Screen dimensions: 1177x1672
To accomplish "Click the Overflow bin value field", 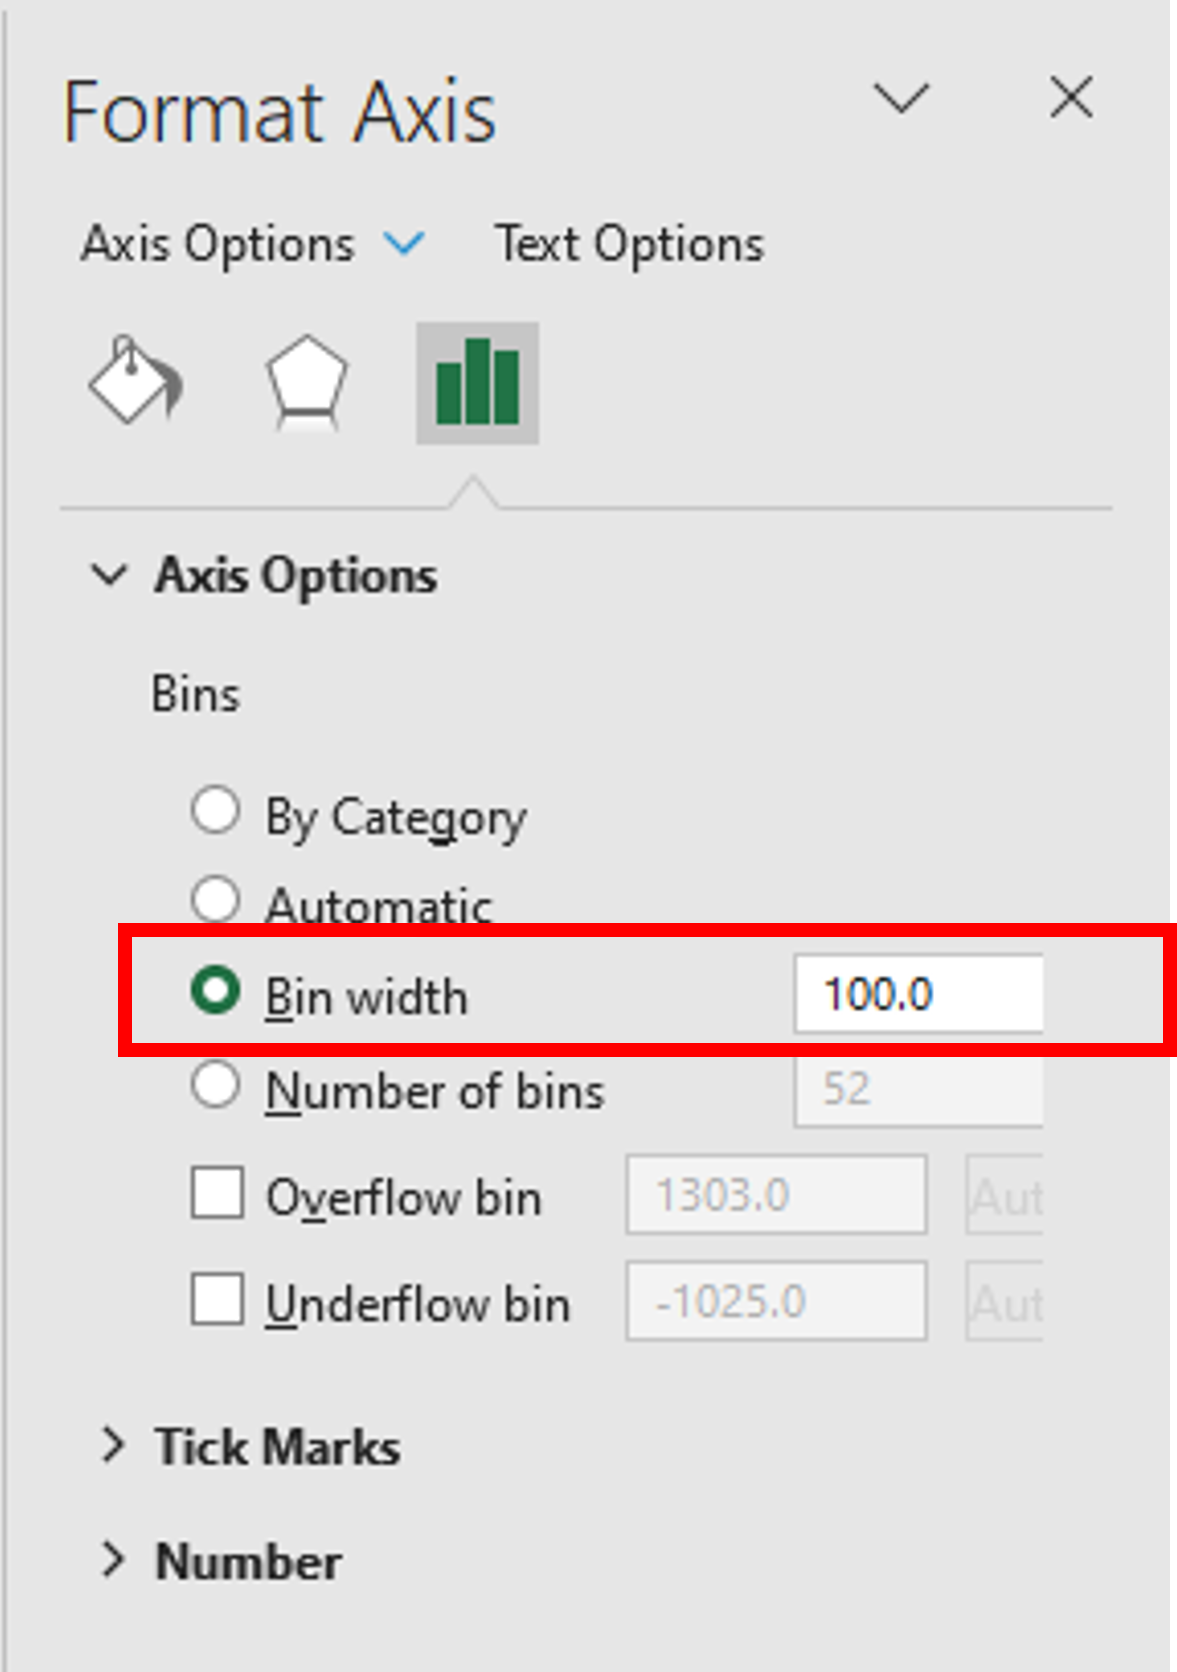I will tap(776, 1195).
